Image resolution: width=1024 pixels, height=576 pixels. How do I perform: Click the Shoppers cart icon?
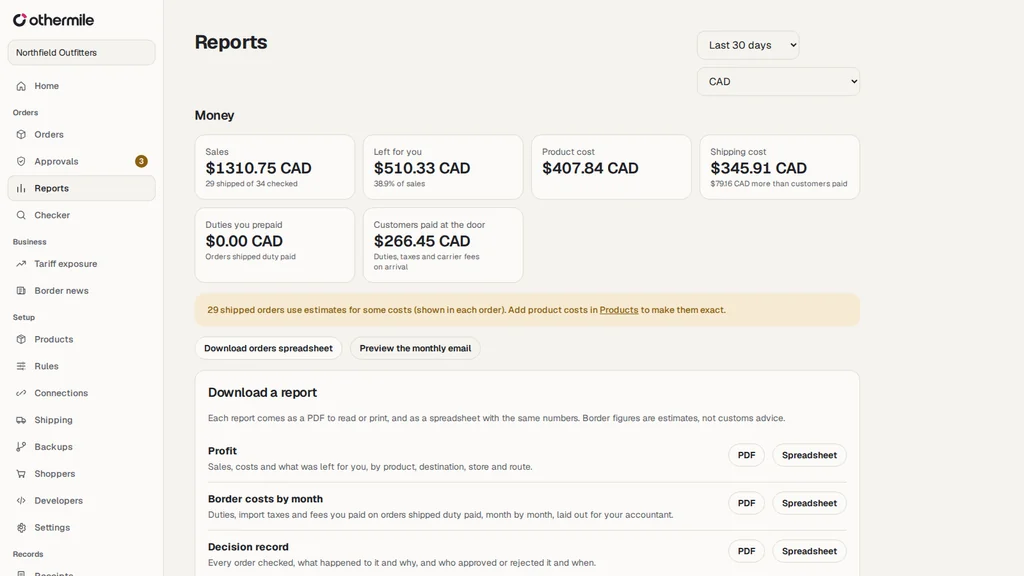(x=21, y=473)
